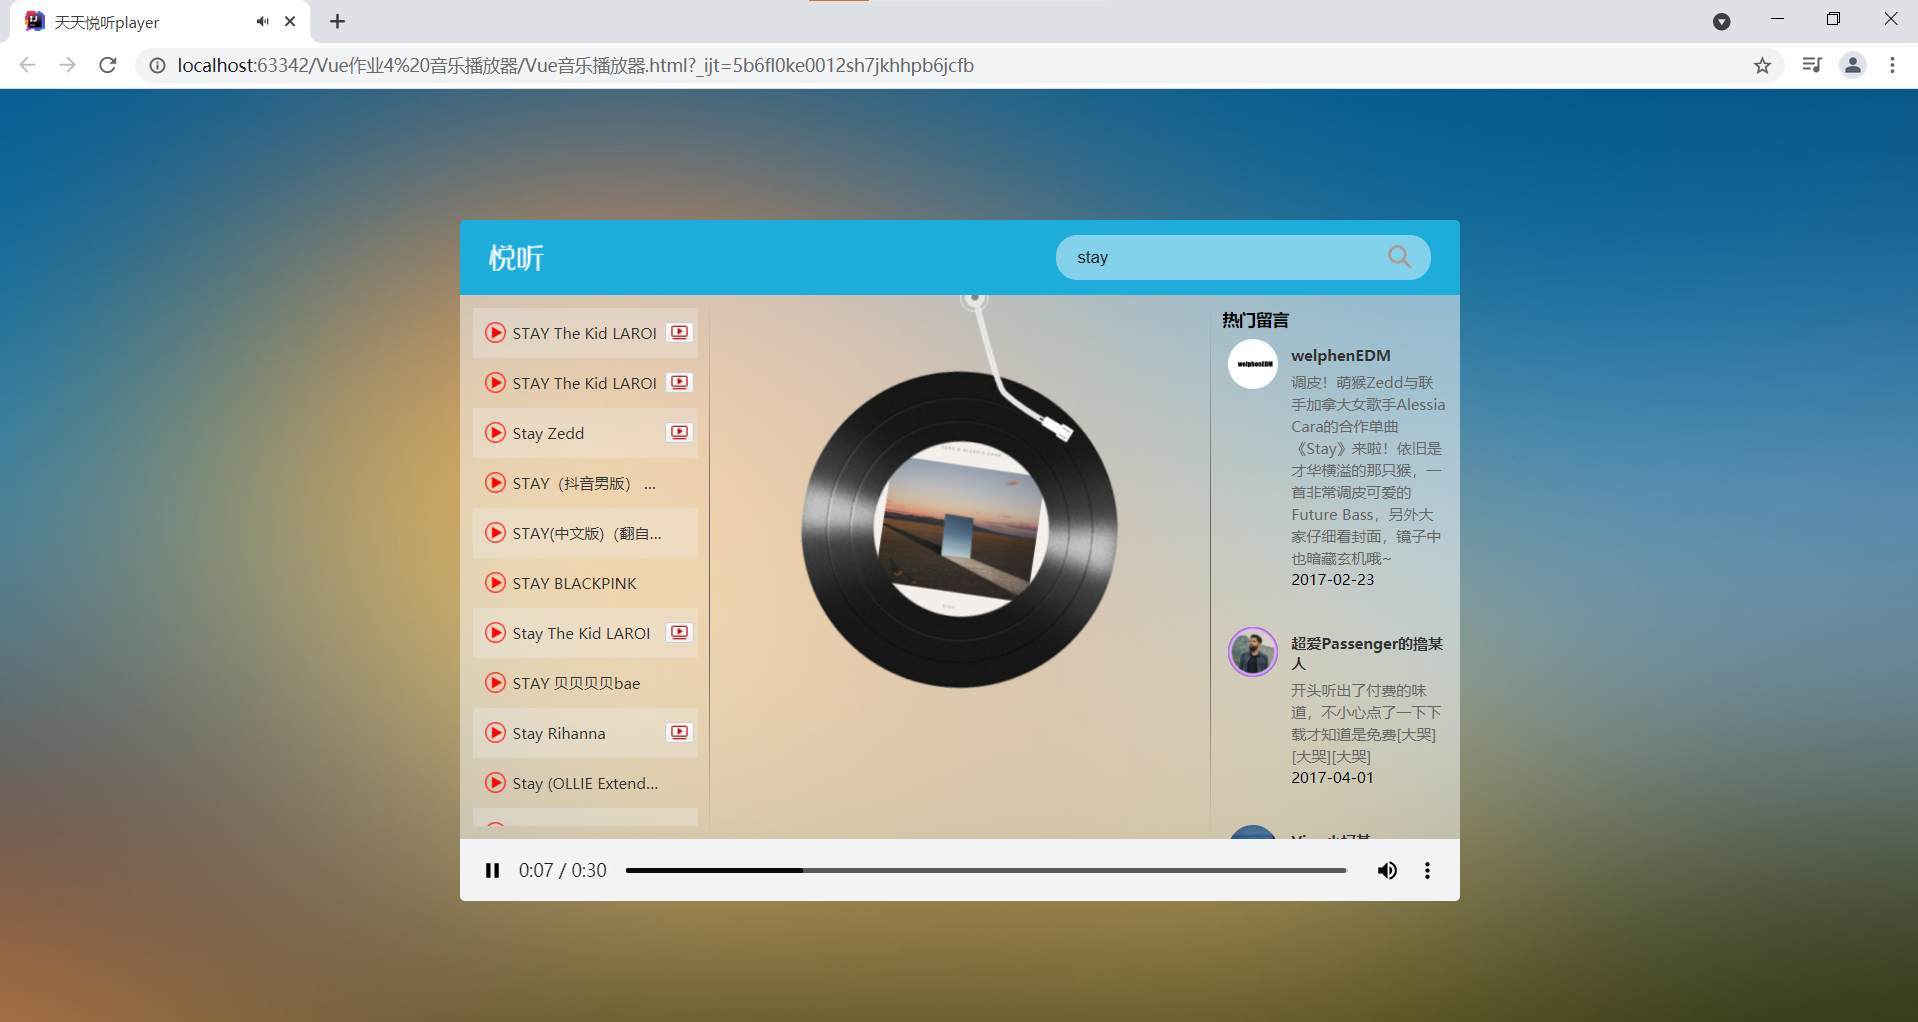This screenshot has width=1918, height=1022.
Task: Click the 悦听 logo title
Action: [x=516, y=258]
